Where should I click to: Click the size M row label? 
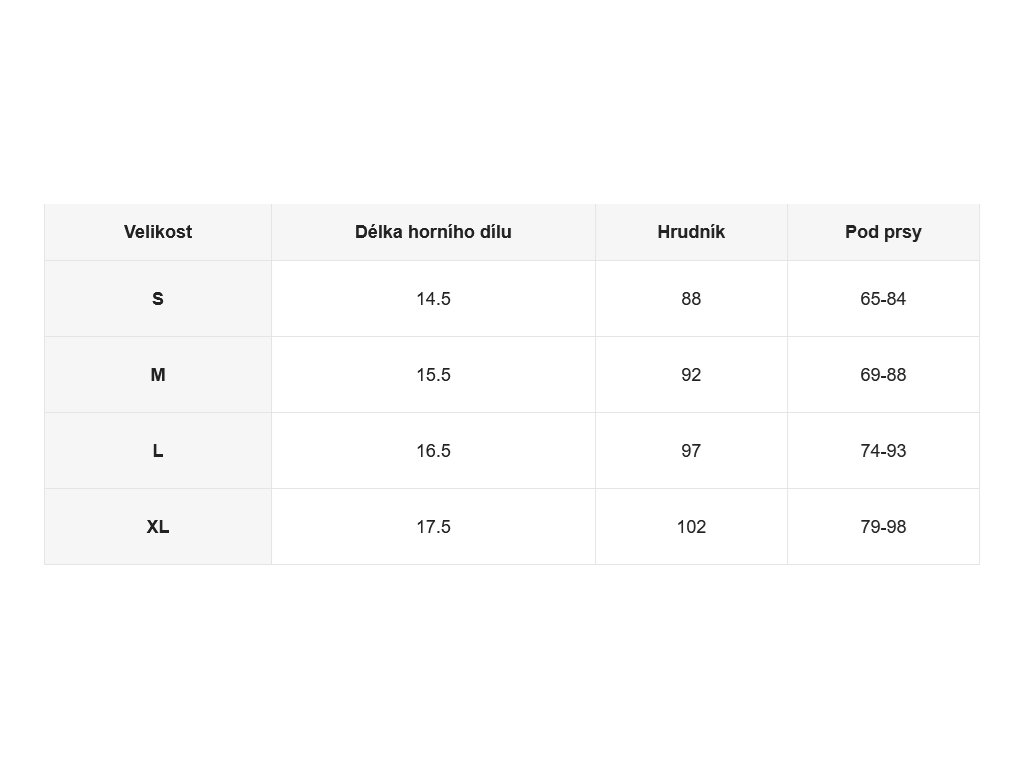[x=158, y=375]
